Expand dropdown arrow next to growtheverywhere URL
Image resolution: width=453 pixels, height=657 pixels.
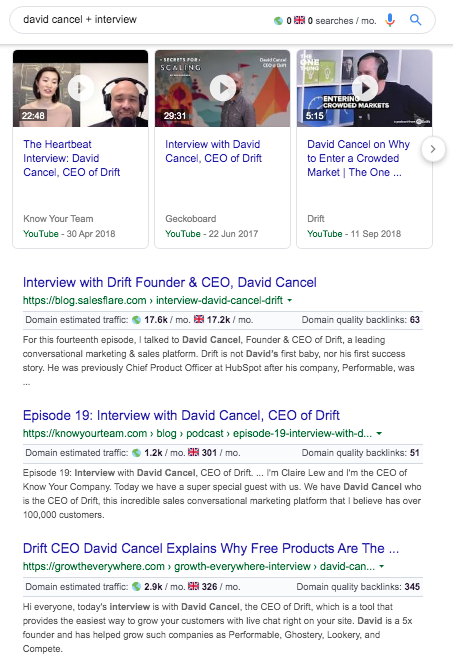click(x=382, y=566)
